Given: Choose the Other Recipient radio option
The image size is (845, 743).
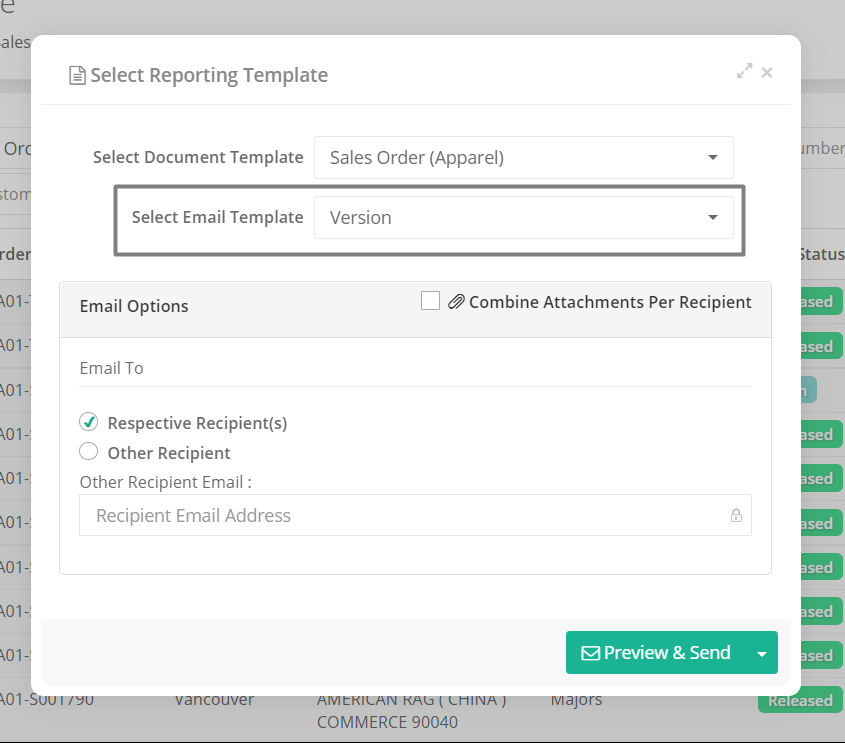Looking at the screenshot, I should [x=89, y=452].
